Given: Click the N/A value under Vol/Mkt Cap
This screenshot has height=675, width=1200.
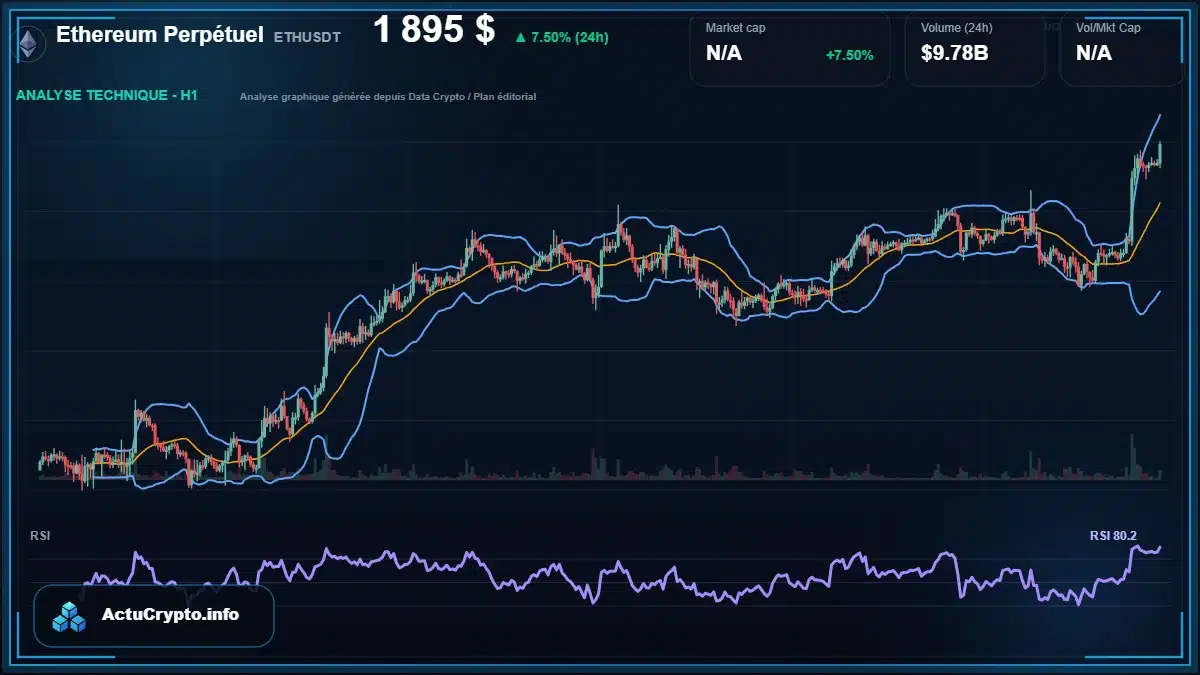Looking at the screenshot, I should (1094, 54).
